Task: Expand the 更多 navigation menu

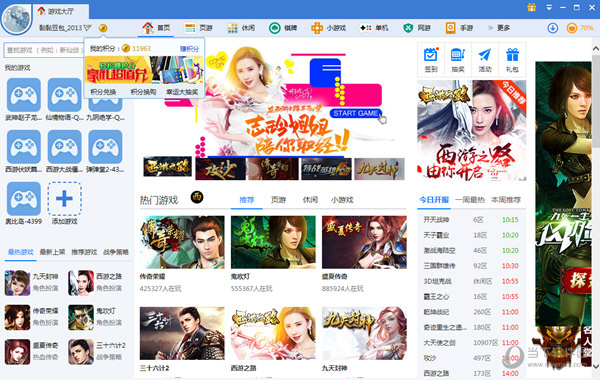Action: coord(499,28)
